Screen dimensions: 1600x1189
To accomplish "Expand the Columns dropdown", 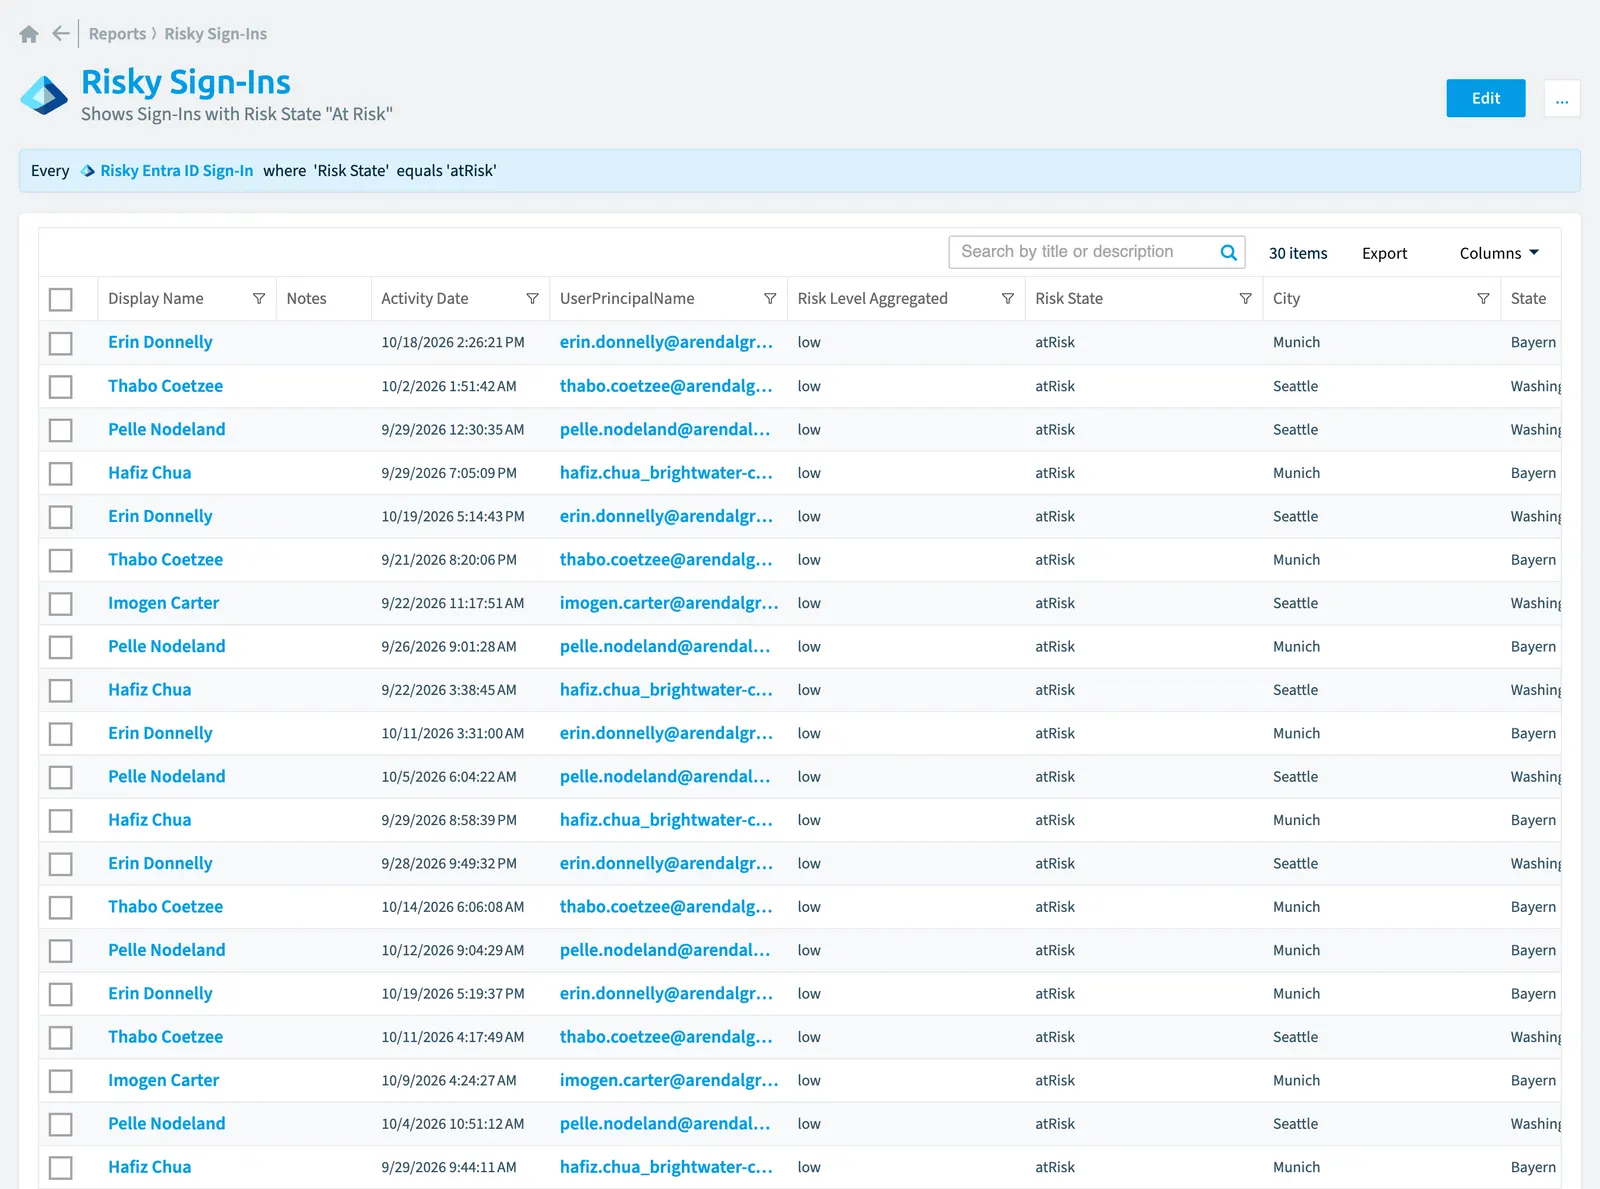I will [x=1499, y=253].
